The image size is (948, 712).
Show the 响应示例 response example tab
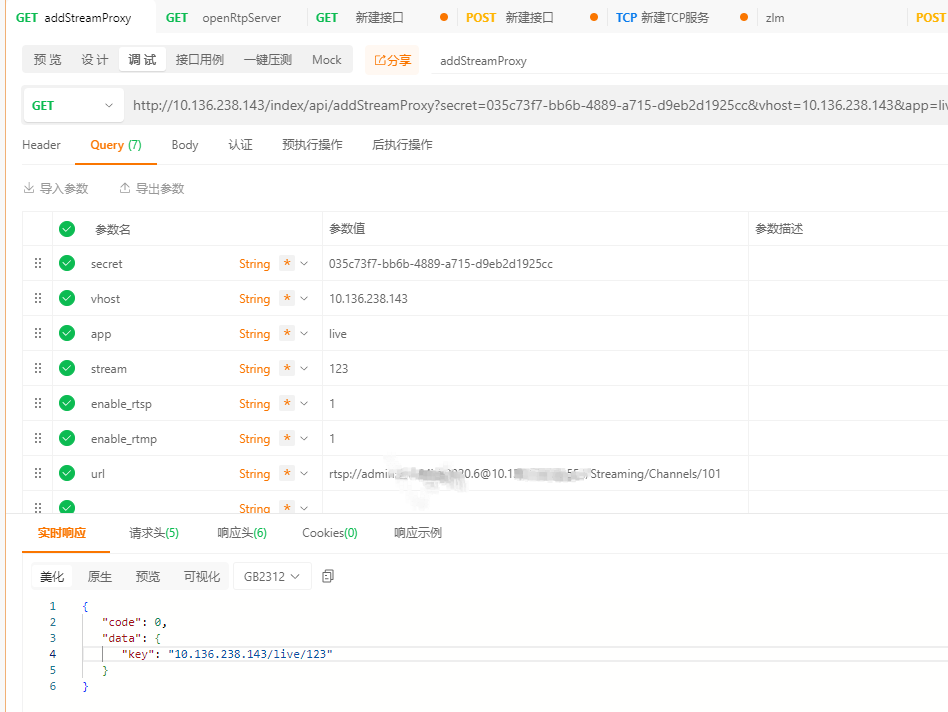click(x=418, y=533)
